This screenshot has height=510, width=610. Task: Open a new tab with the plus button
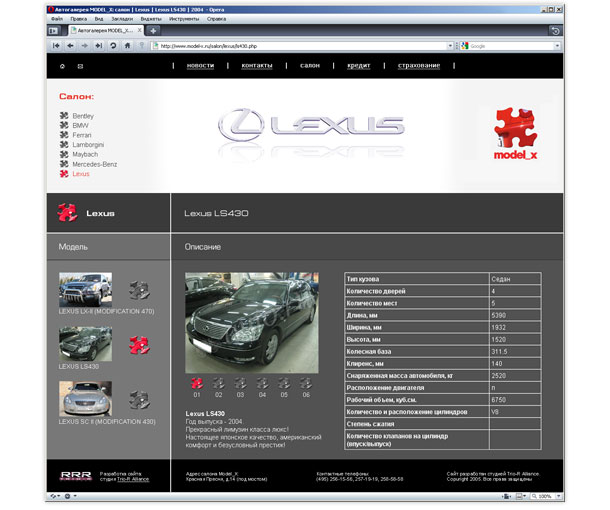(153, 30)
